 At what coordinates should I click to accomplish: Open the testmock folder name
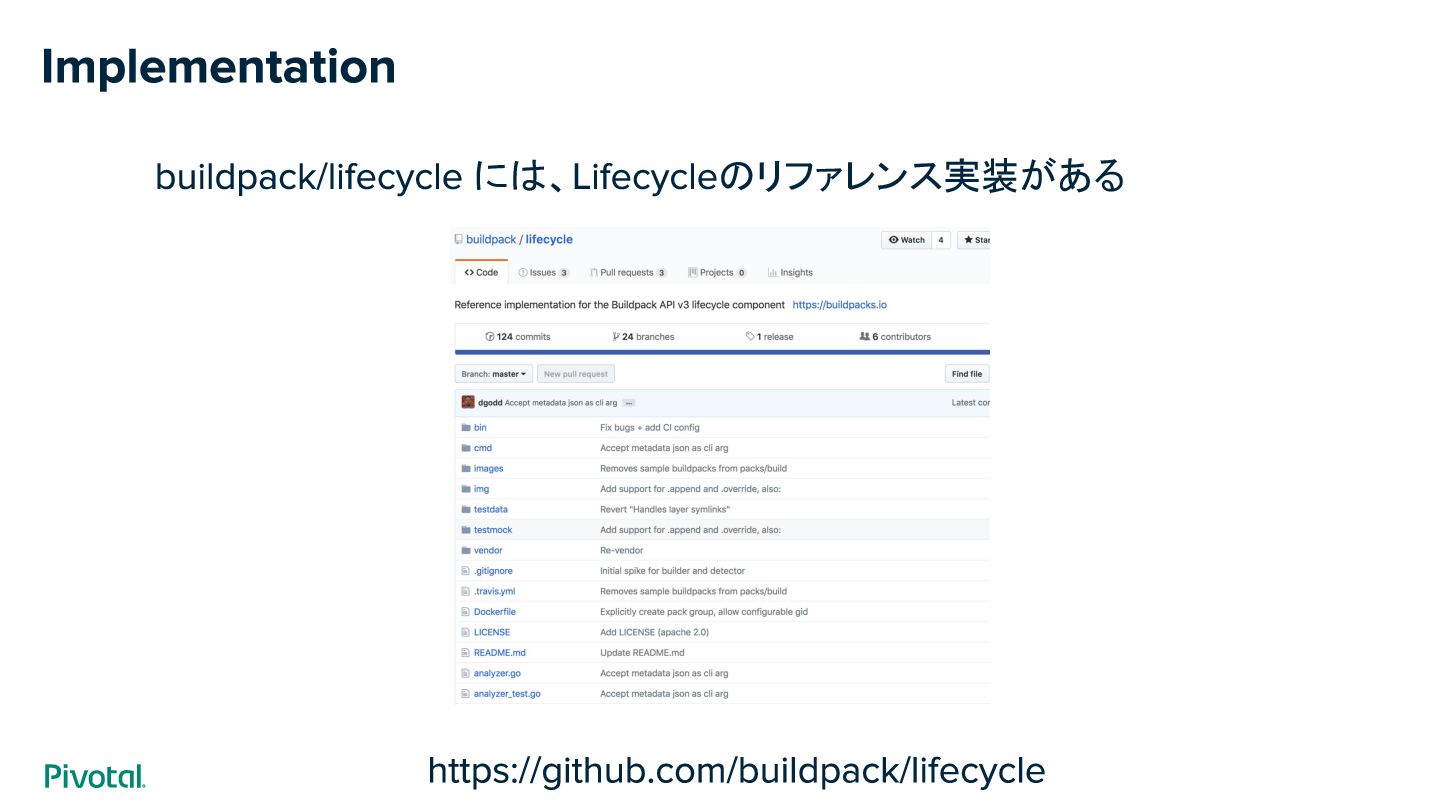click(493, 530)
